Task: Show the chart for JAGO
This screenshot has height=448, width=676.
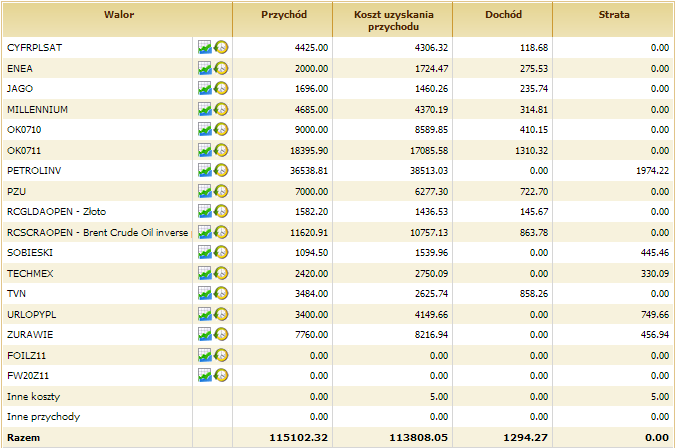Action: click(x=205, y=88)
